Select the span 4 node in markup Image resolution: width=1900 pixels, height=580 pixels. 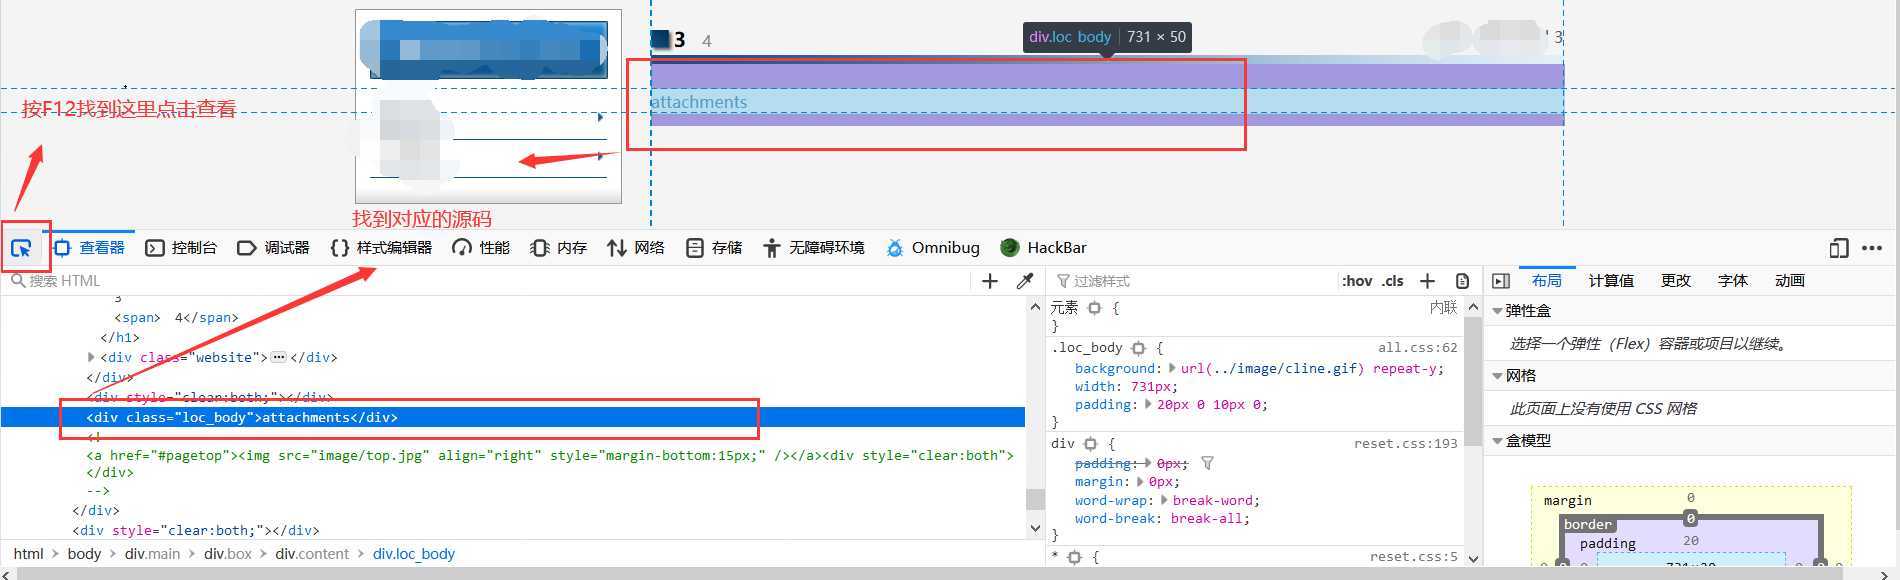(x=176, y=318)
